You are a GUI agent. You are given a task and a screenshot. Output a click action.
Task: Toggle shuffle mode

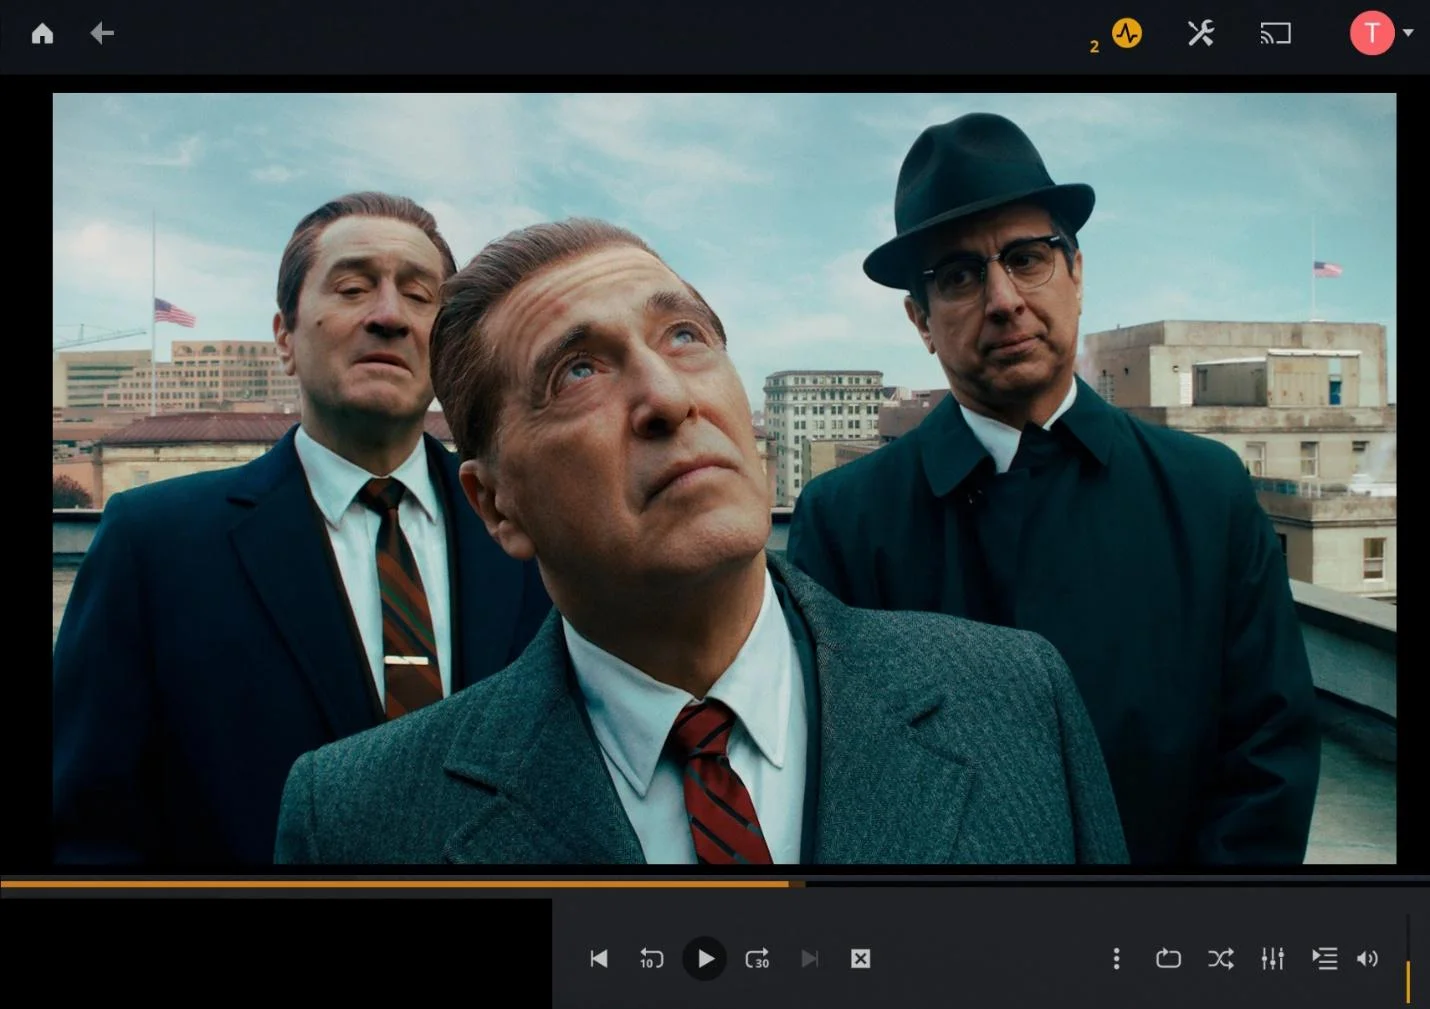pyautogui.click(x=1220, y=959)
